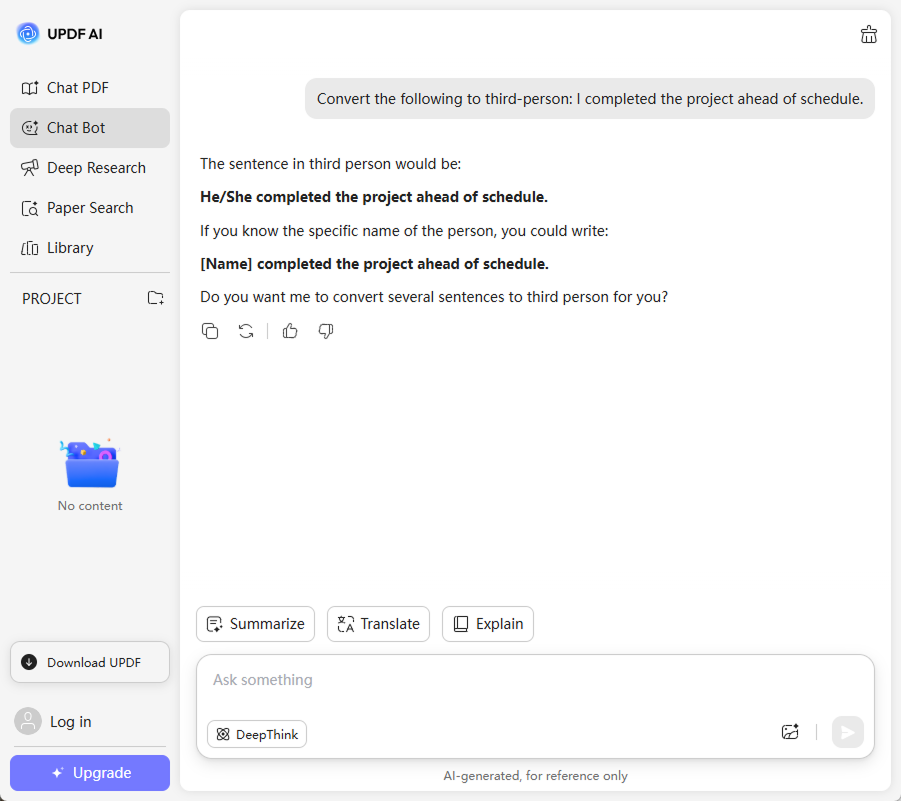Image resolution: width=901 pixels, height=801 pixels.
Task: Click the UPDF AI logo
Action: click(60, 34)
